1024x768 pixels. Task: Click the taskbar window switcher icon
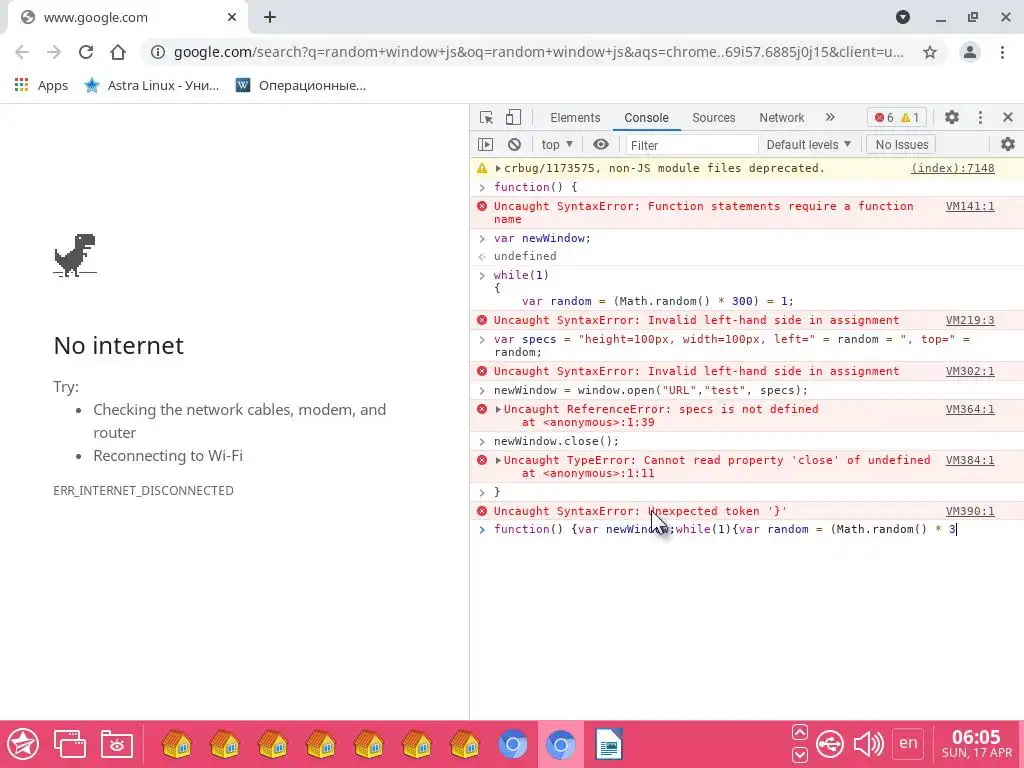pyautogui.click(x=70, y=744)
